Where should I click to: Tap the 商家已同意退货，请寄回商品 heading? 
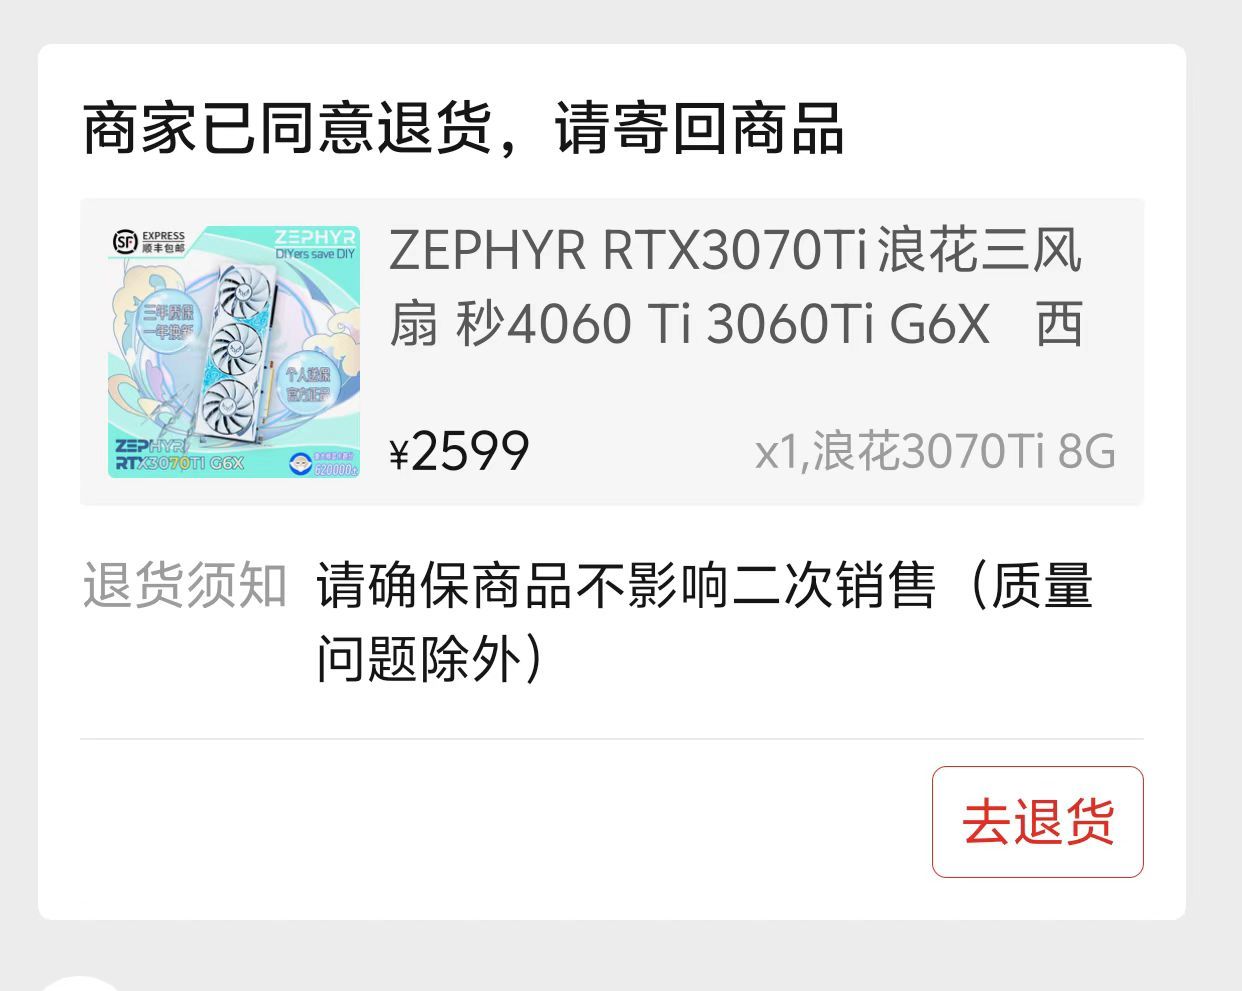pos(463,129)
